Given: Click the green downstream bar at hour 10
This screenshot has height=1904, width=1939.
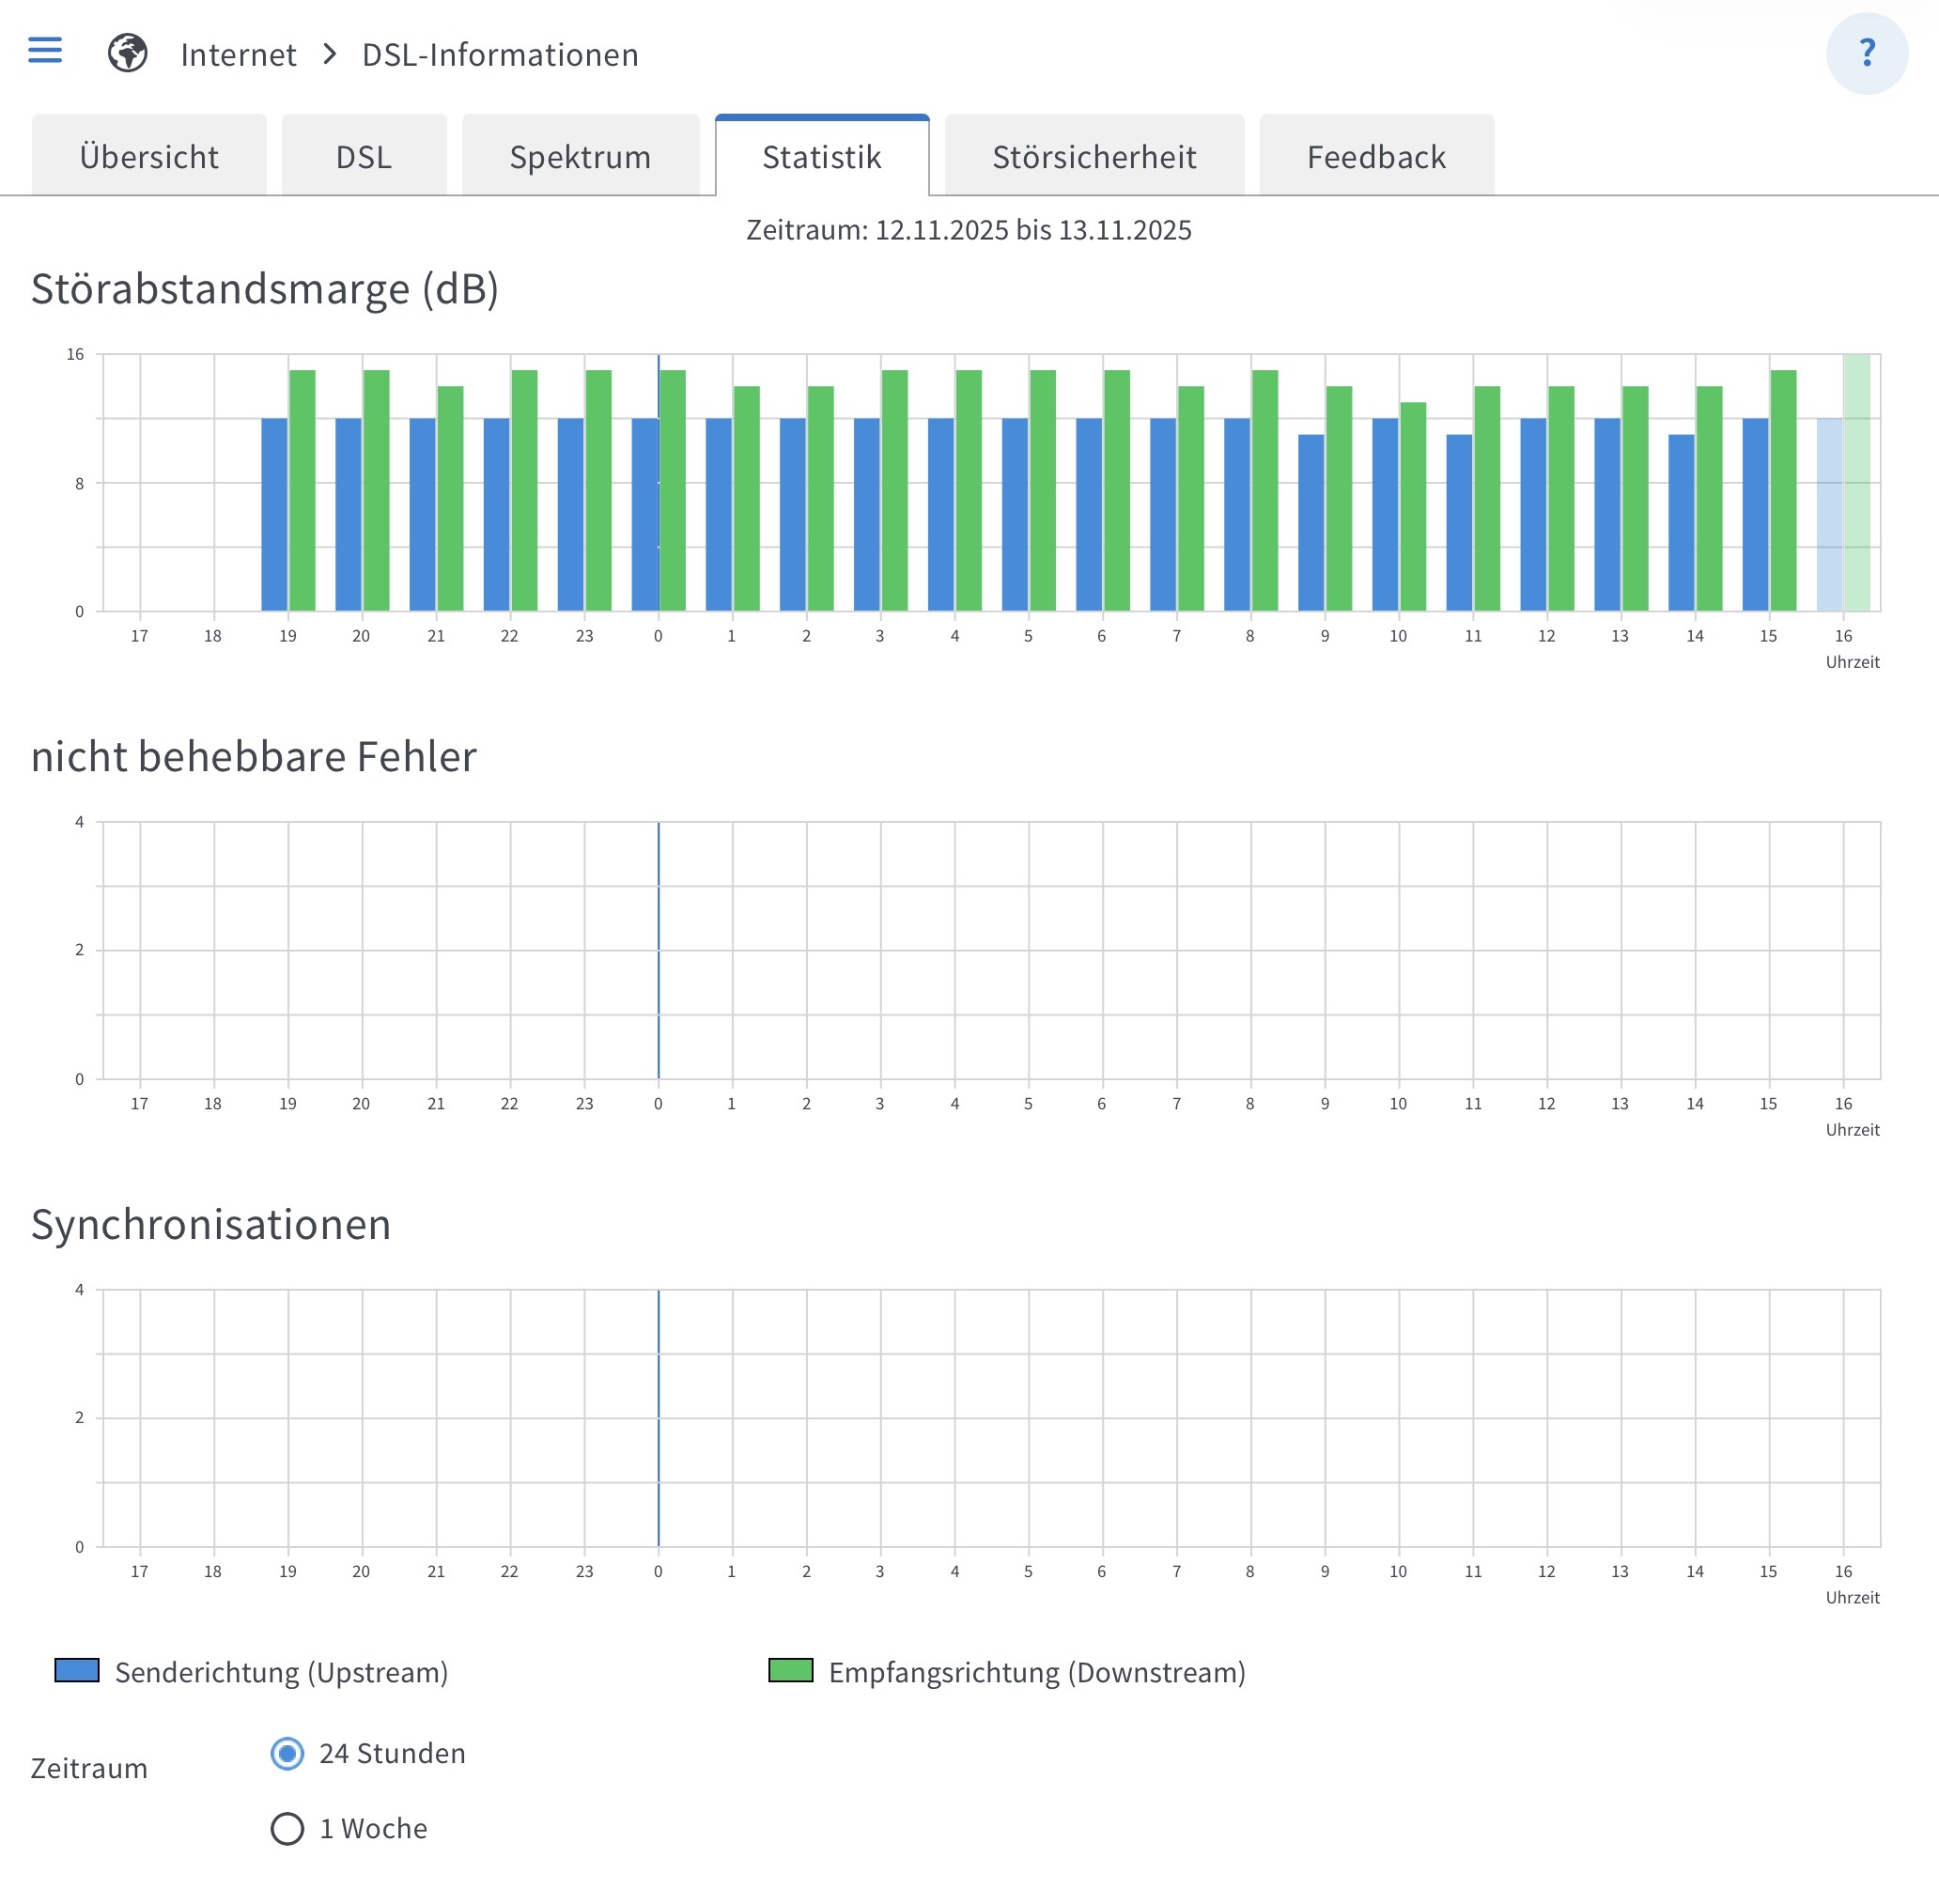Looking at the screenshot, I should 1413,507.
